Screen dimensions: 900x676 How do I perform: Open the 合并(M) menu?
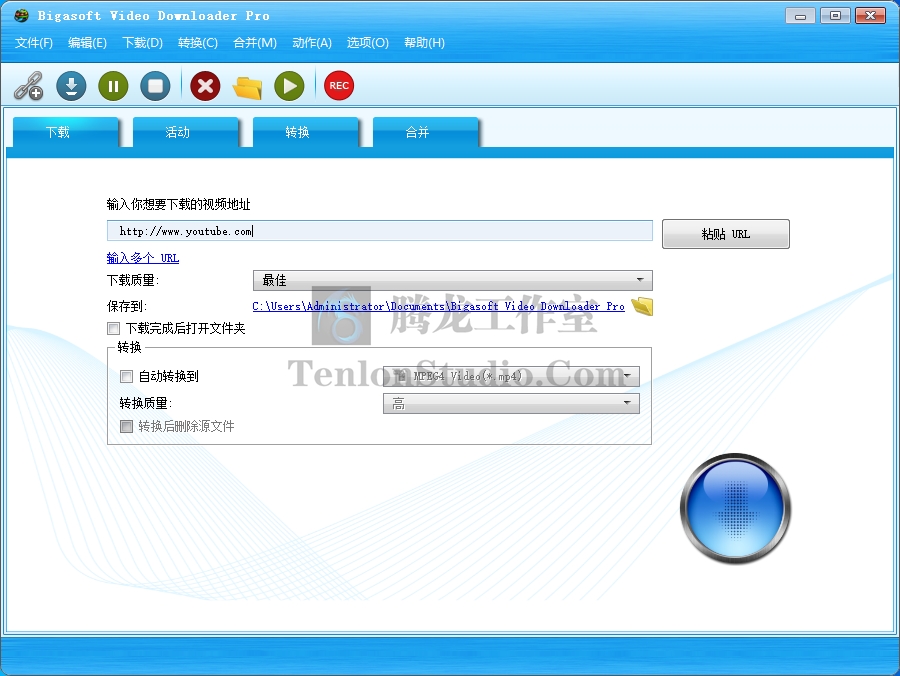[x=255, y=43]
